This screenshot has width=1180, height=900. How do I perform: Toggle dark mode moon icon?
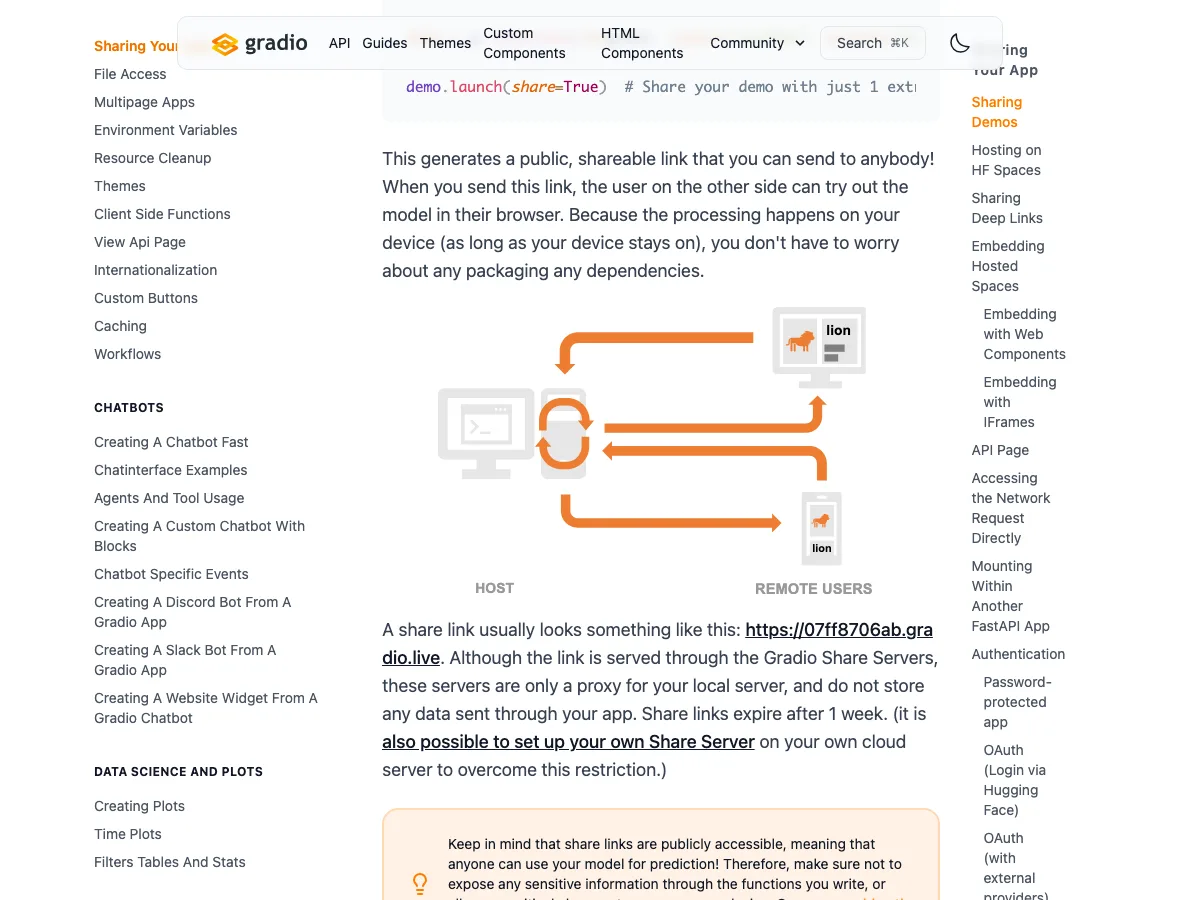[960, 43]
